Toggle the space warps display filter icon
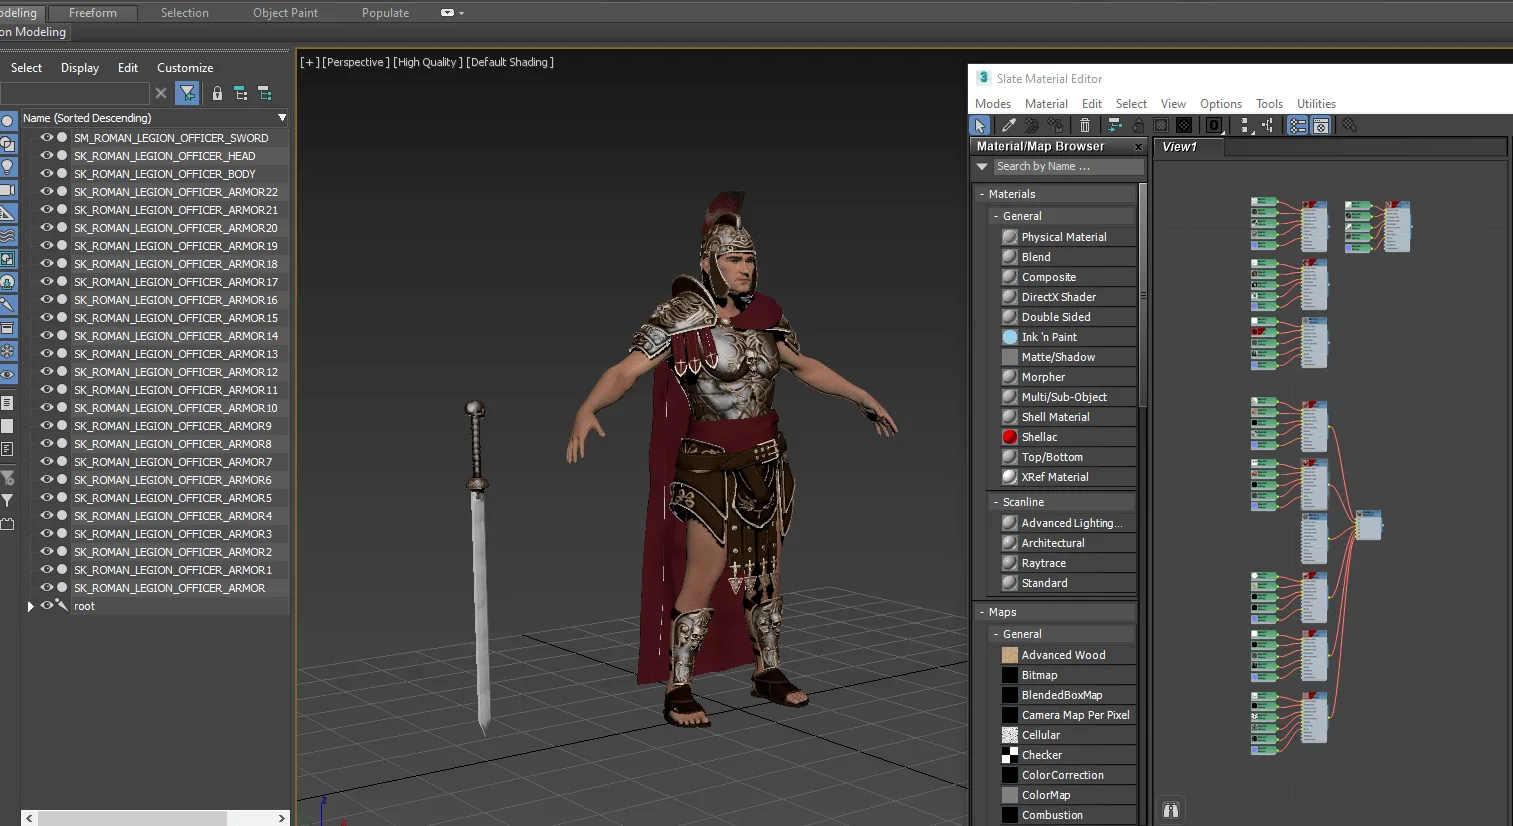This screenshot has width=1513, height=826. [7, 236]
